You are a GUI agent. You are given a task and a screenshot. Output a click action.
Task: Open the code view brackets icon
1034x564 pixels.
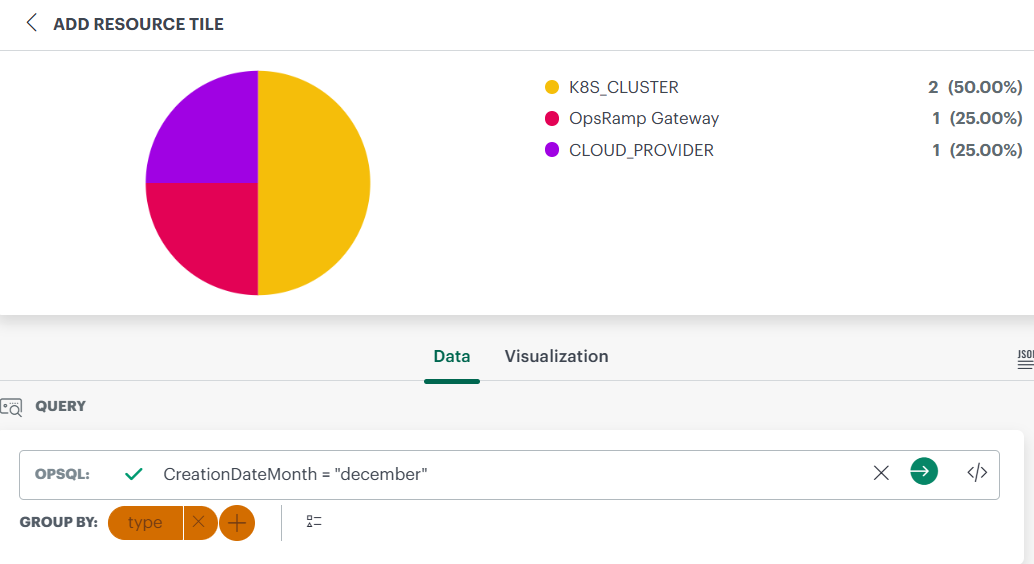pos(977,473)
